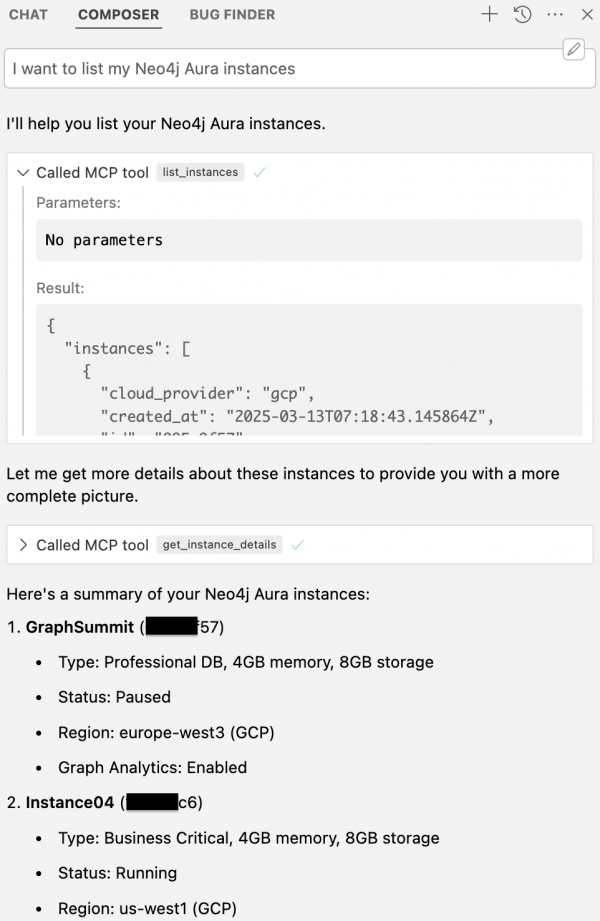The height and width of the screenshot is (921, 600).
Task: Expand the get_instance_details MCP tool call
Action: pos(23,545)
